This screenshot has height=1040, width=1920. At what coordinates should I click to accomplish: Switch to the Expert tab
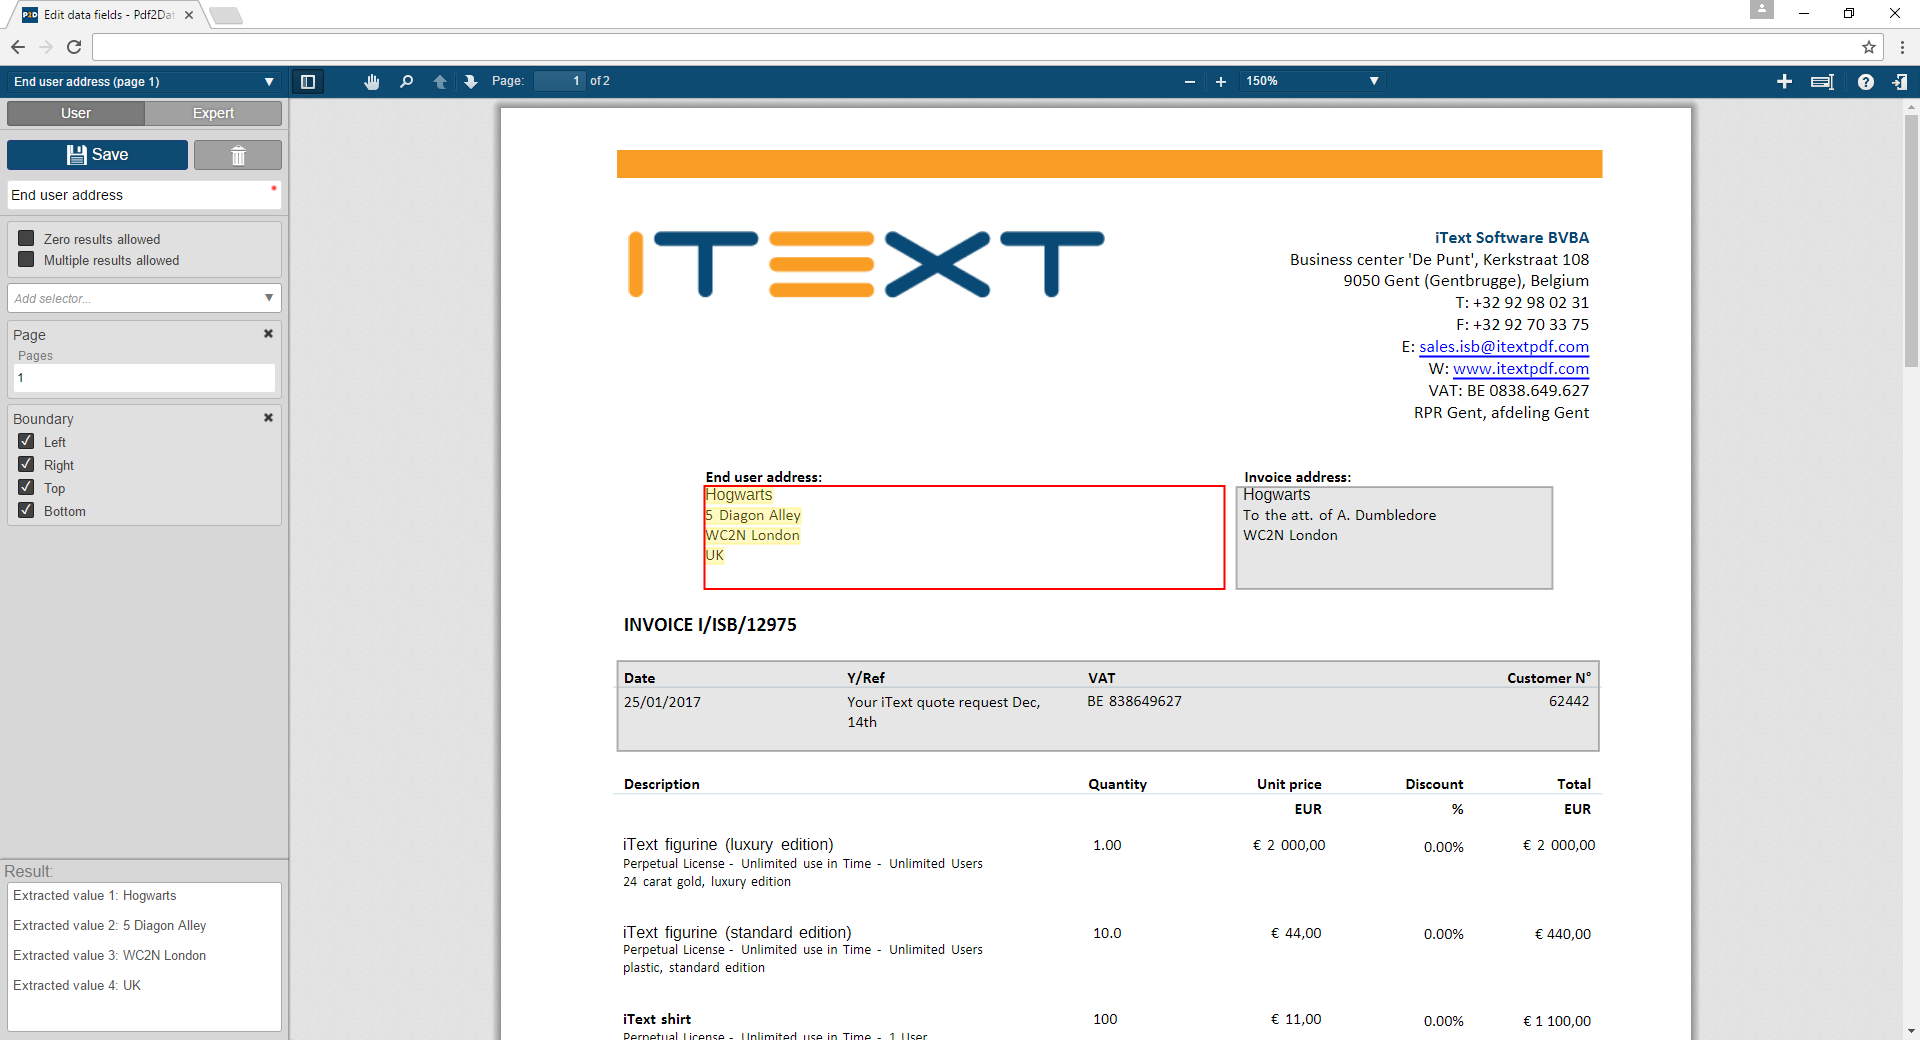click(x=213, y=113)
